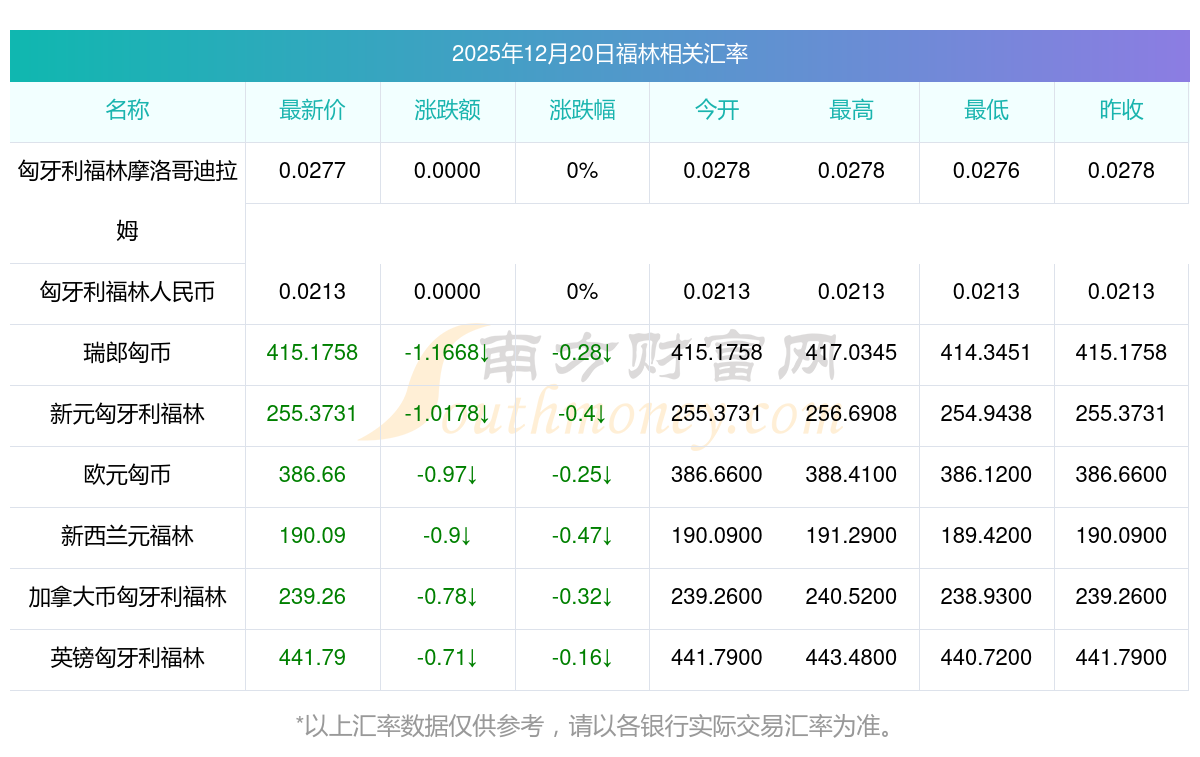
Task: Select the 瑞郎匈币 row name
Action: coord(127,353)
